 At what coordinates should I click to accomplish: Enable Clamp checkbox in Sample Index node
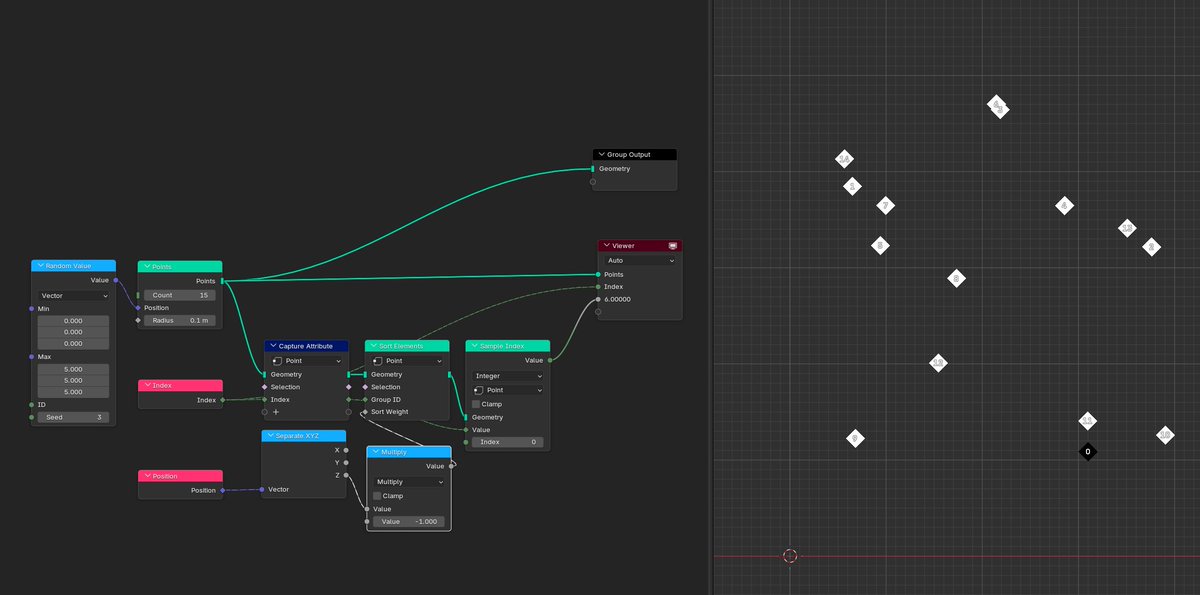click(x=476, y=404)
